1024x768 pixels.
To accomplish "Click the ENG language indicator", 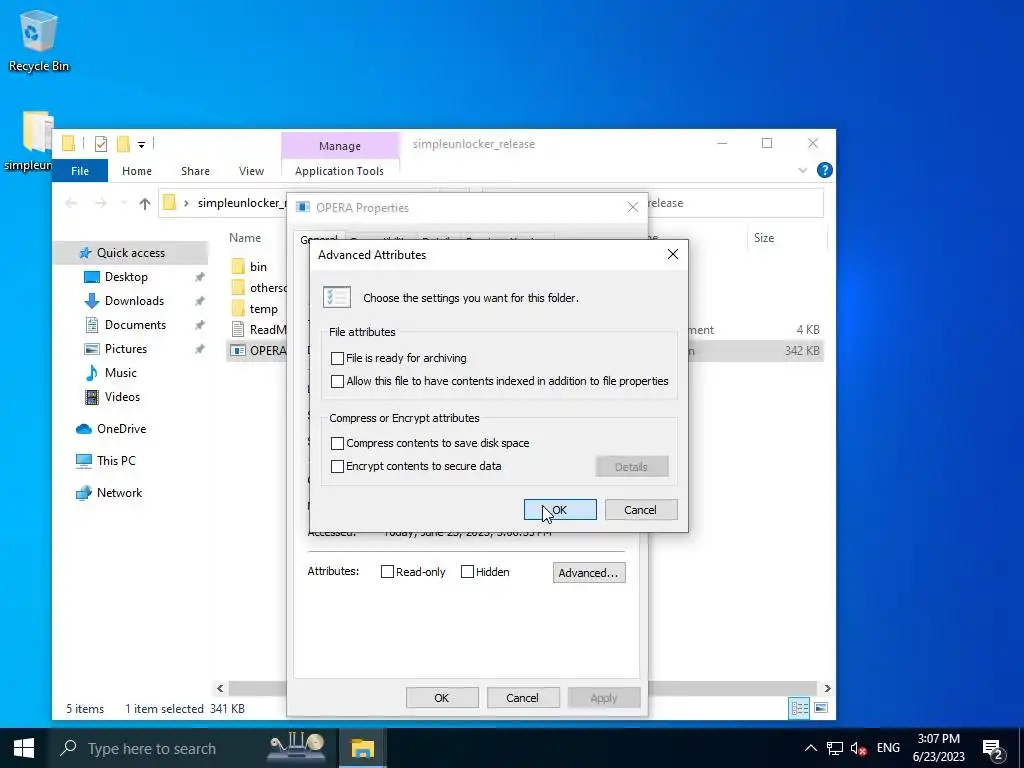I will click(888, 748).
